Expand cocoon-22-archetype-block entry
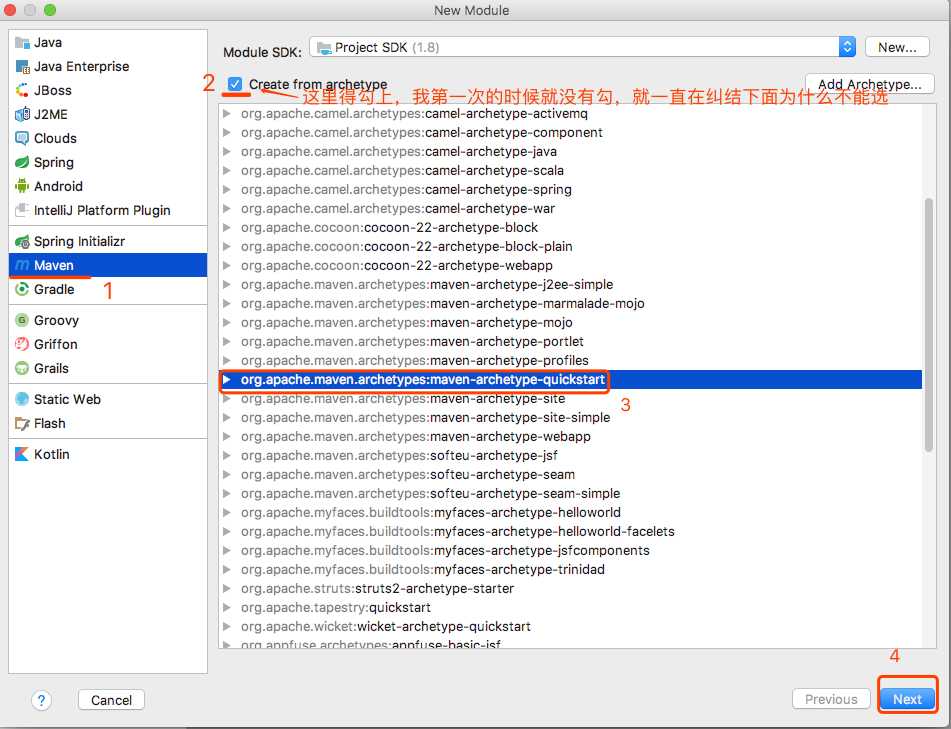The width and height of the screenshot is (951, 729). [x=227, y=227]
